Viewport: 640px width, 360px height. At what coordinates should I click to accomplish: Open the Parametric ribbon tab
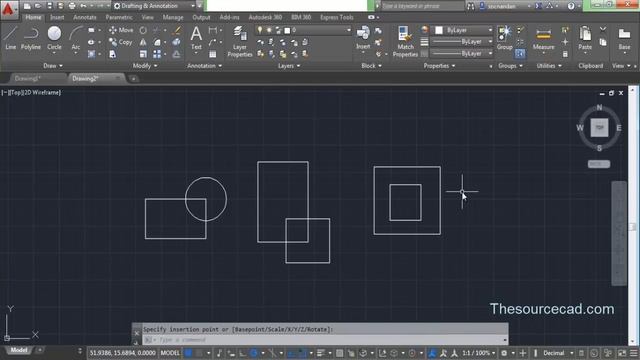coord(119,17)
